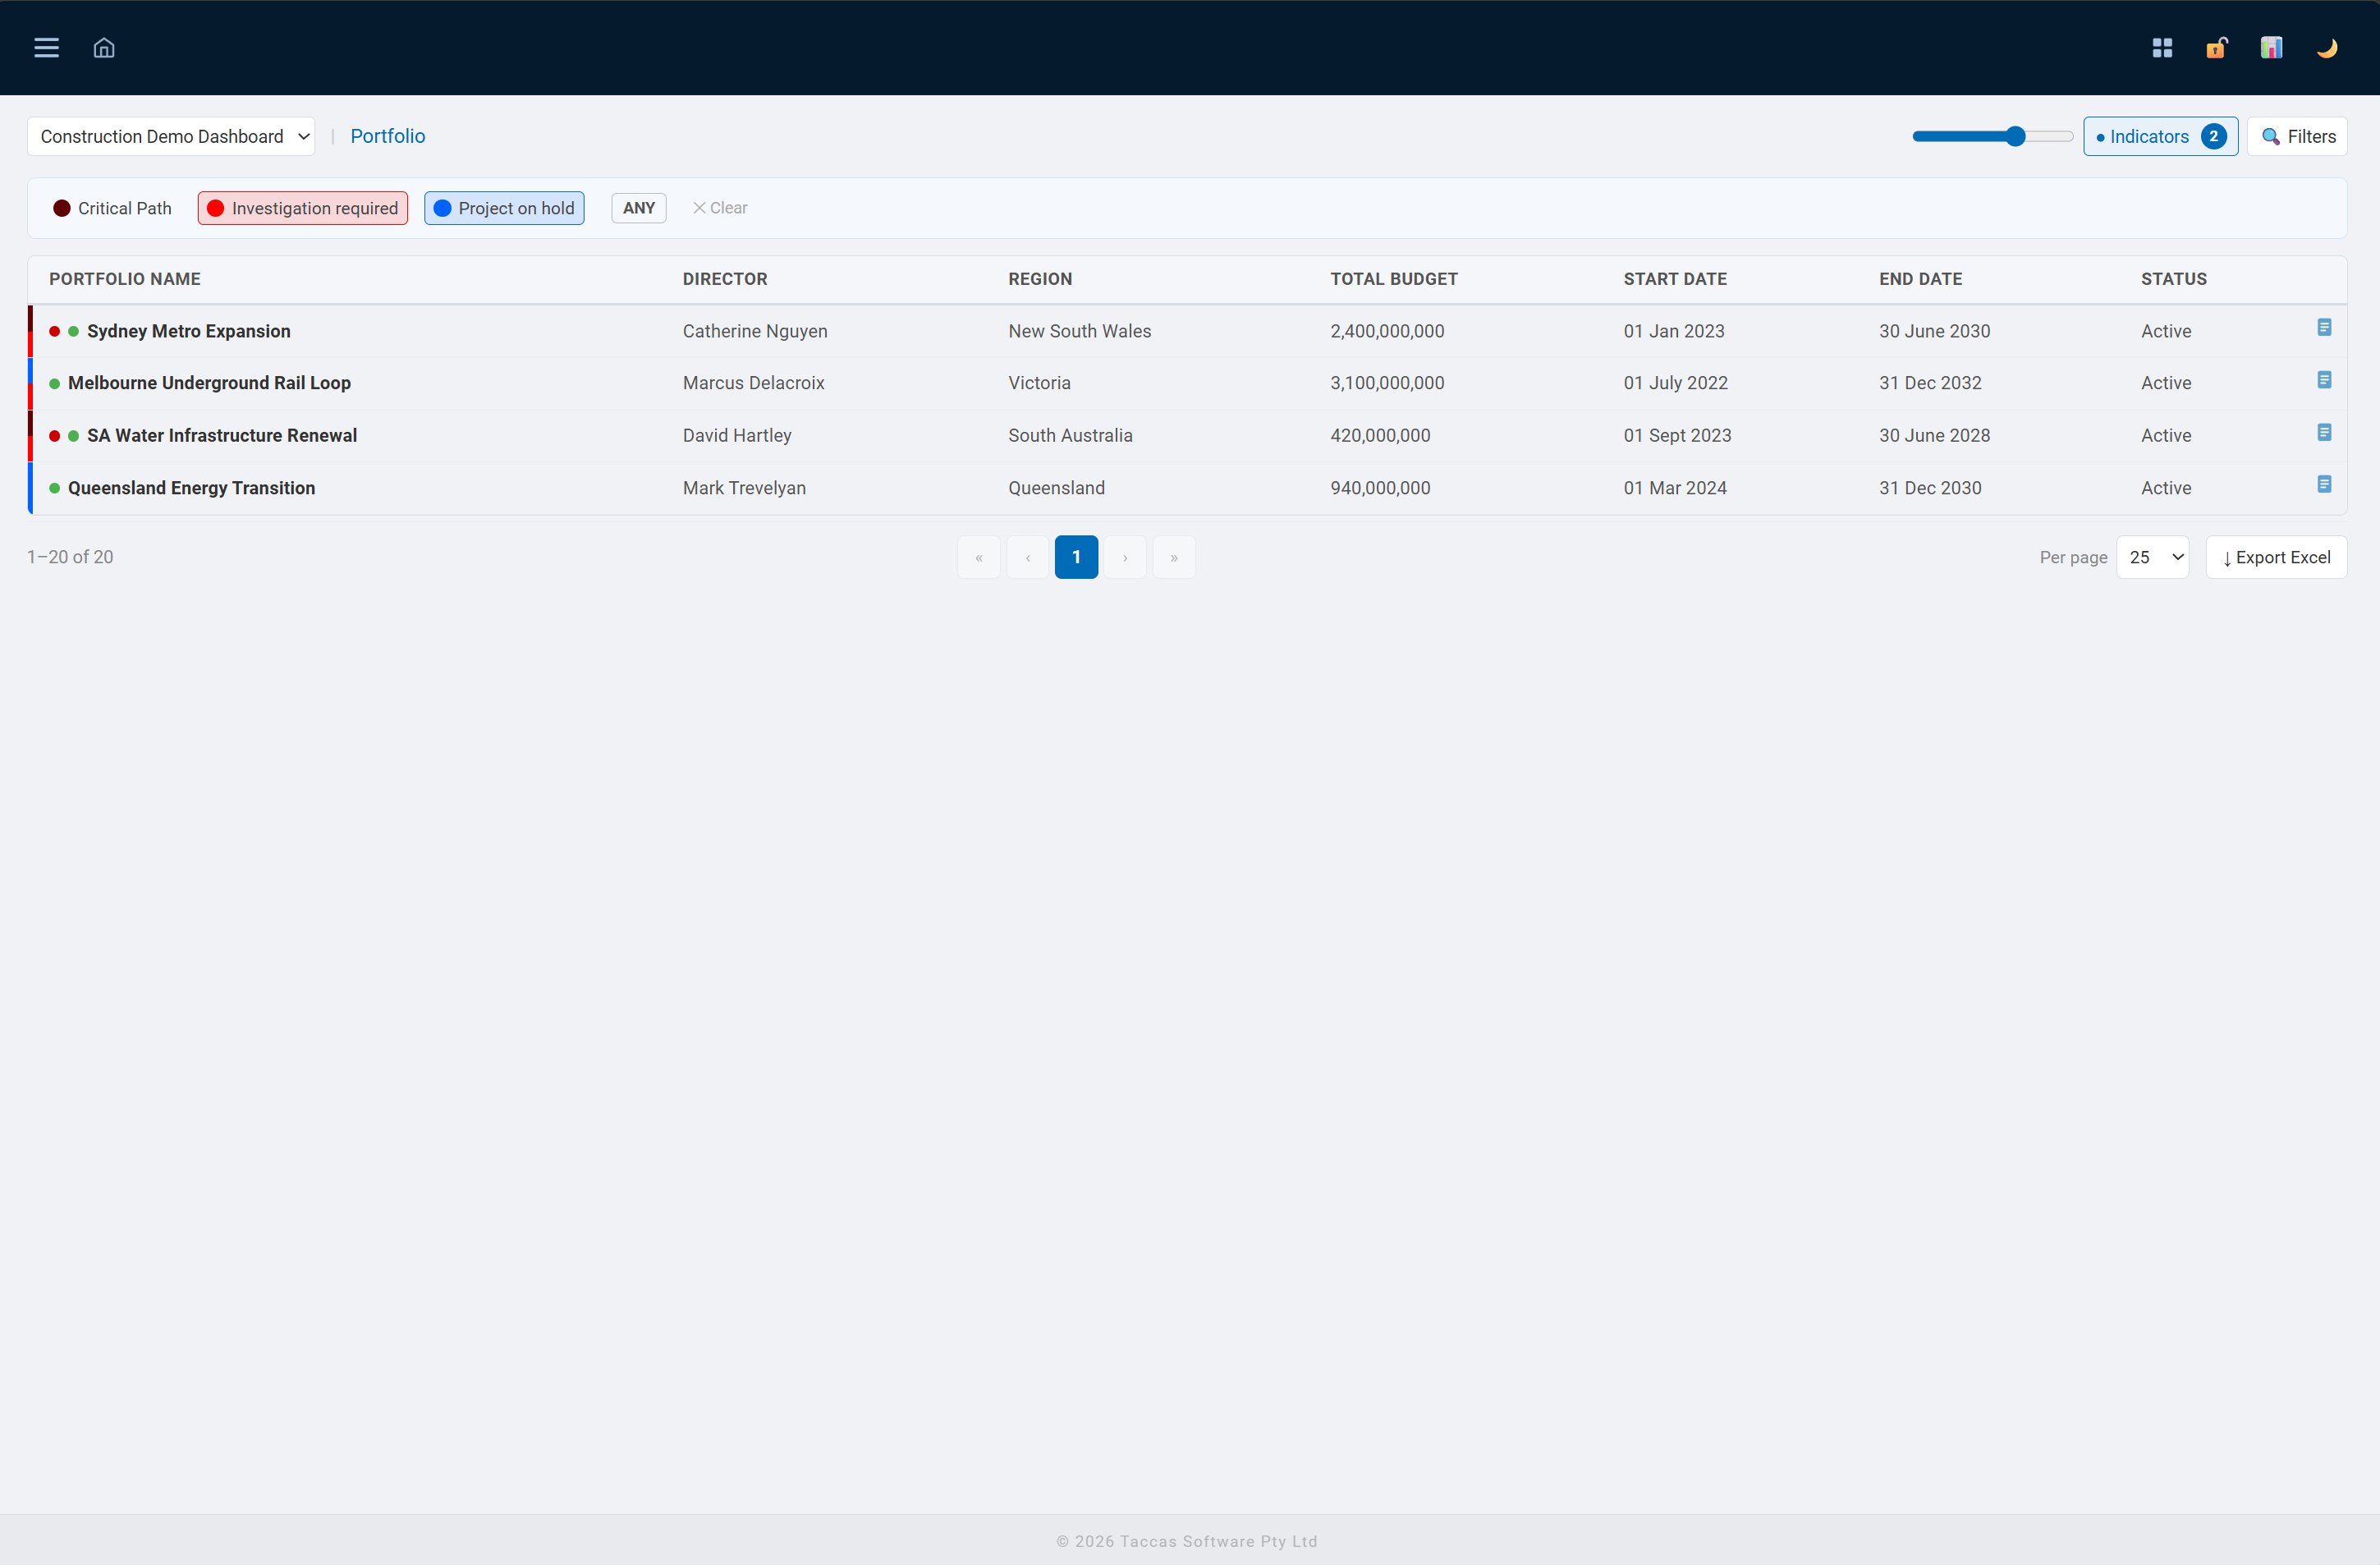The height and width of the screenshot is (1565, 2380).
Task: Click the 31 Dec 2032 end date
Action: click(x=1930, y=383)
